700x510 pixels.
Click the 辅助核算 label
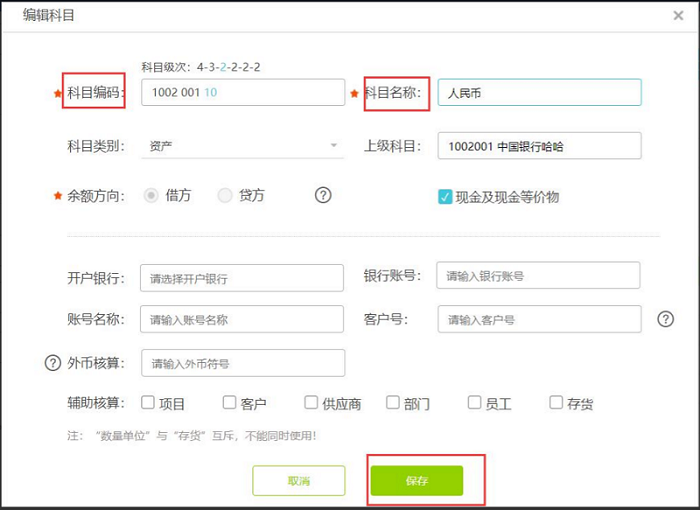[96, 403]
